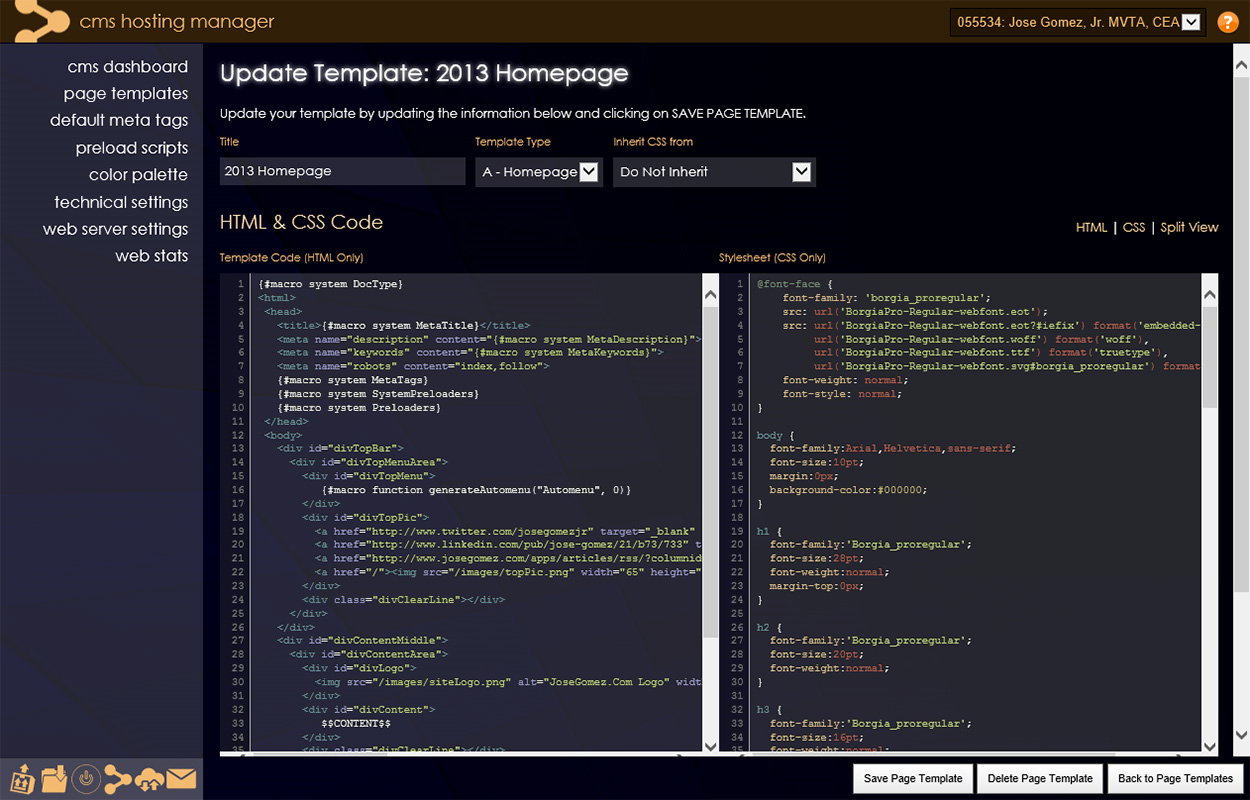Screen dimensions: 1250x800
Task: Select the Split View option
Action: coord(1189,227)
